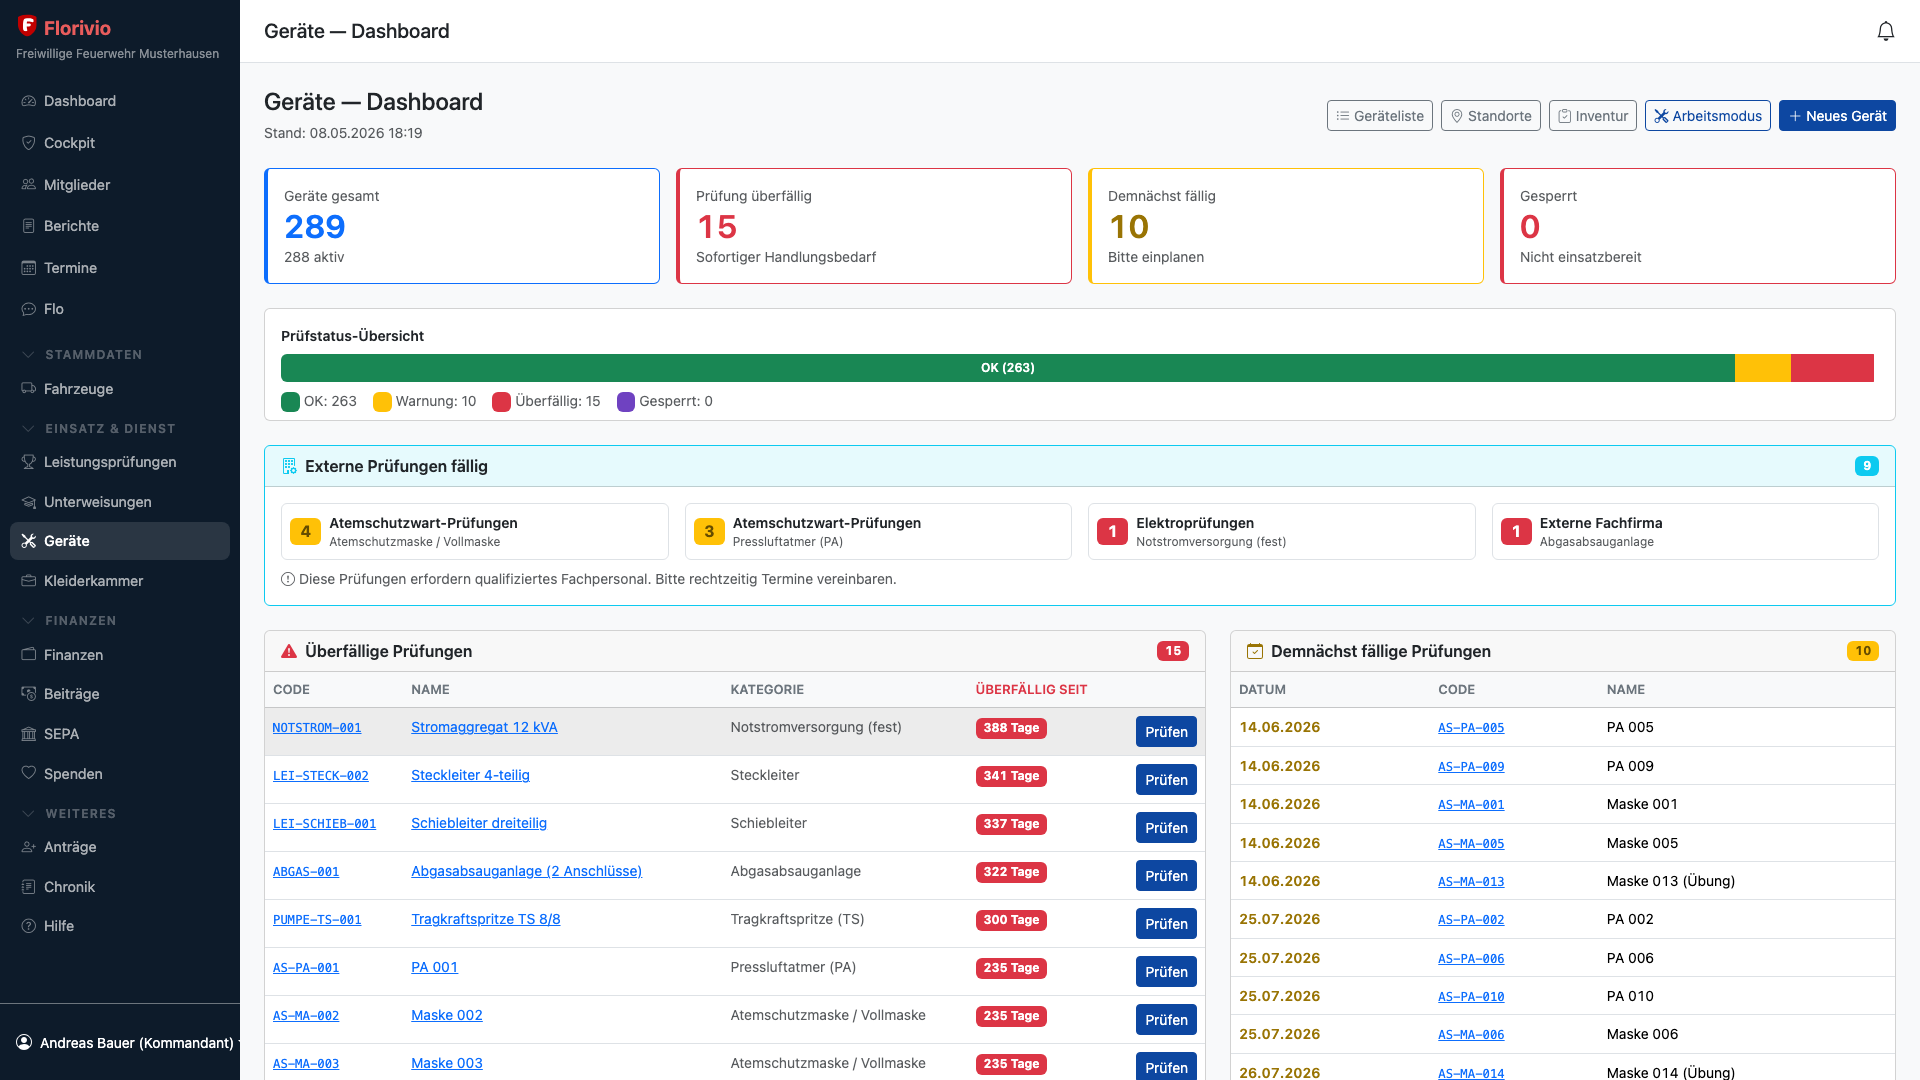Open the Elektroprüfungen Notstromversorgung card
Screen dimensions: 1920x1080
[1282, 531]
